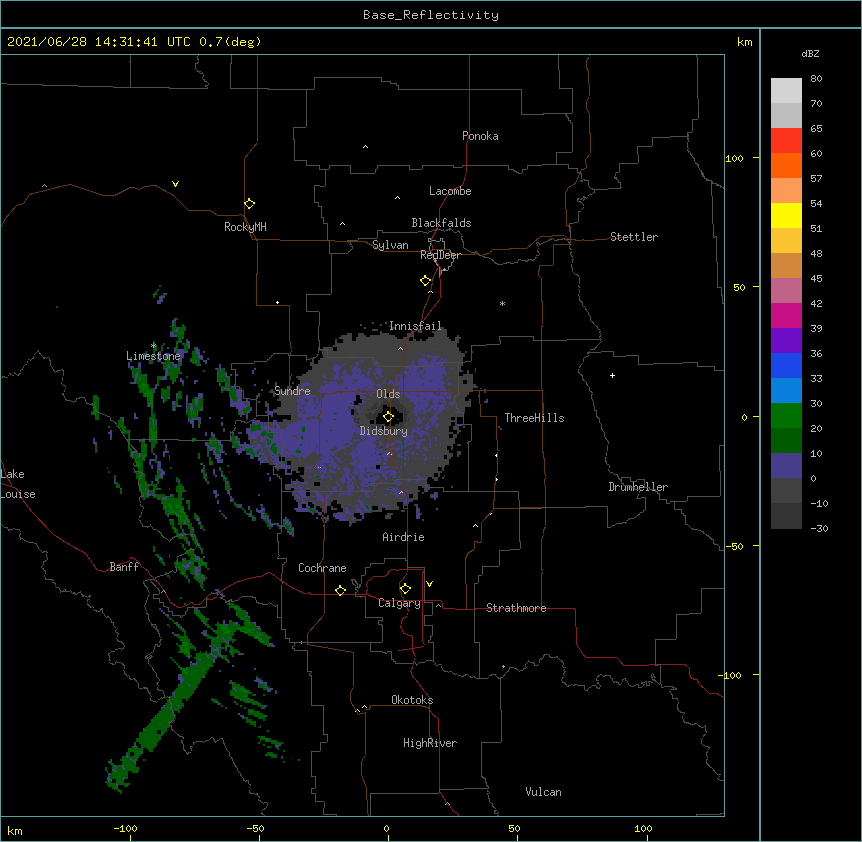Viewport: 862px width, 842px height.
Task: Click the Limestone label
Action: point(153,356)
